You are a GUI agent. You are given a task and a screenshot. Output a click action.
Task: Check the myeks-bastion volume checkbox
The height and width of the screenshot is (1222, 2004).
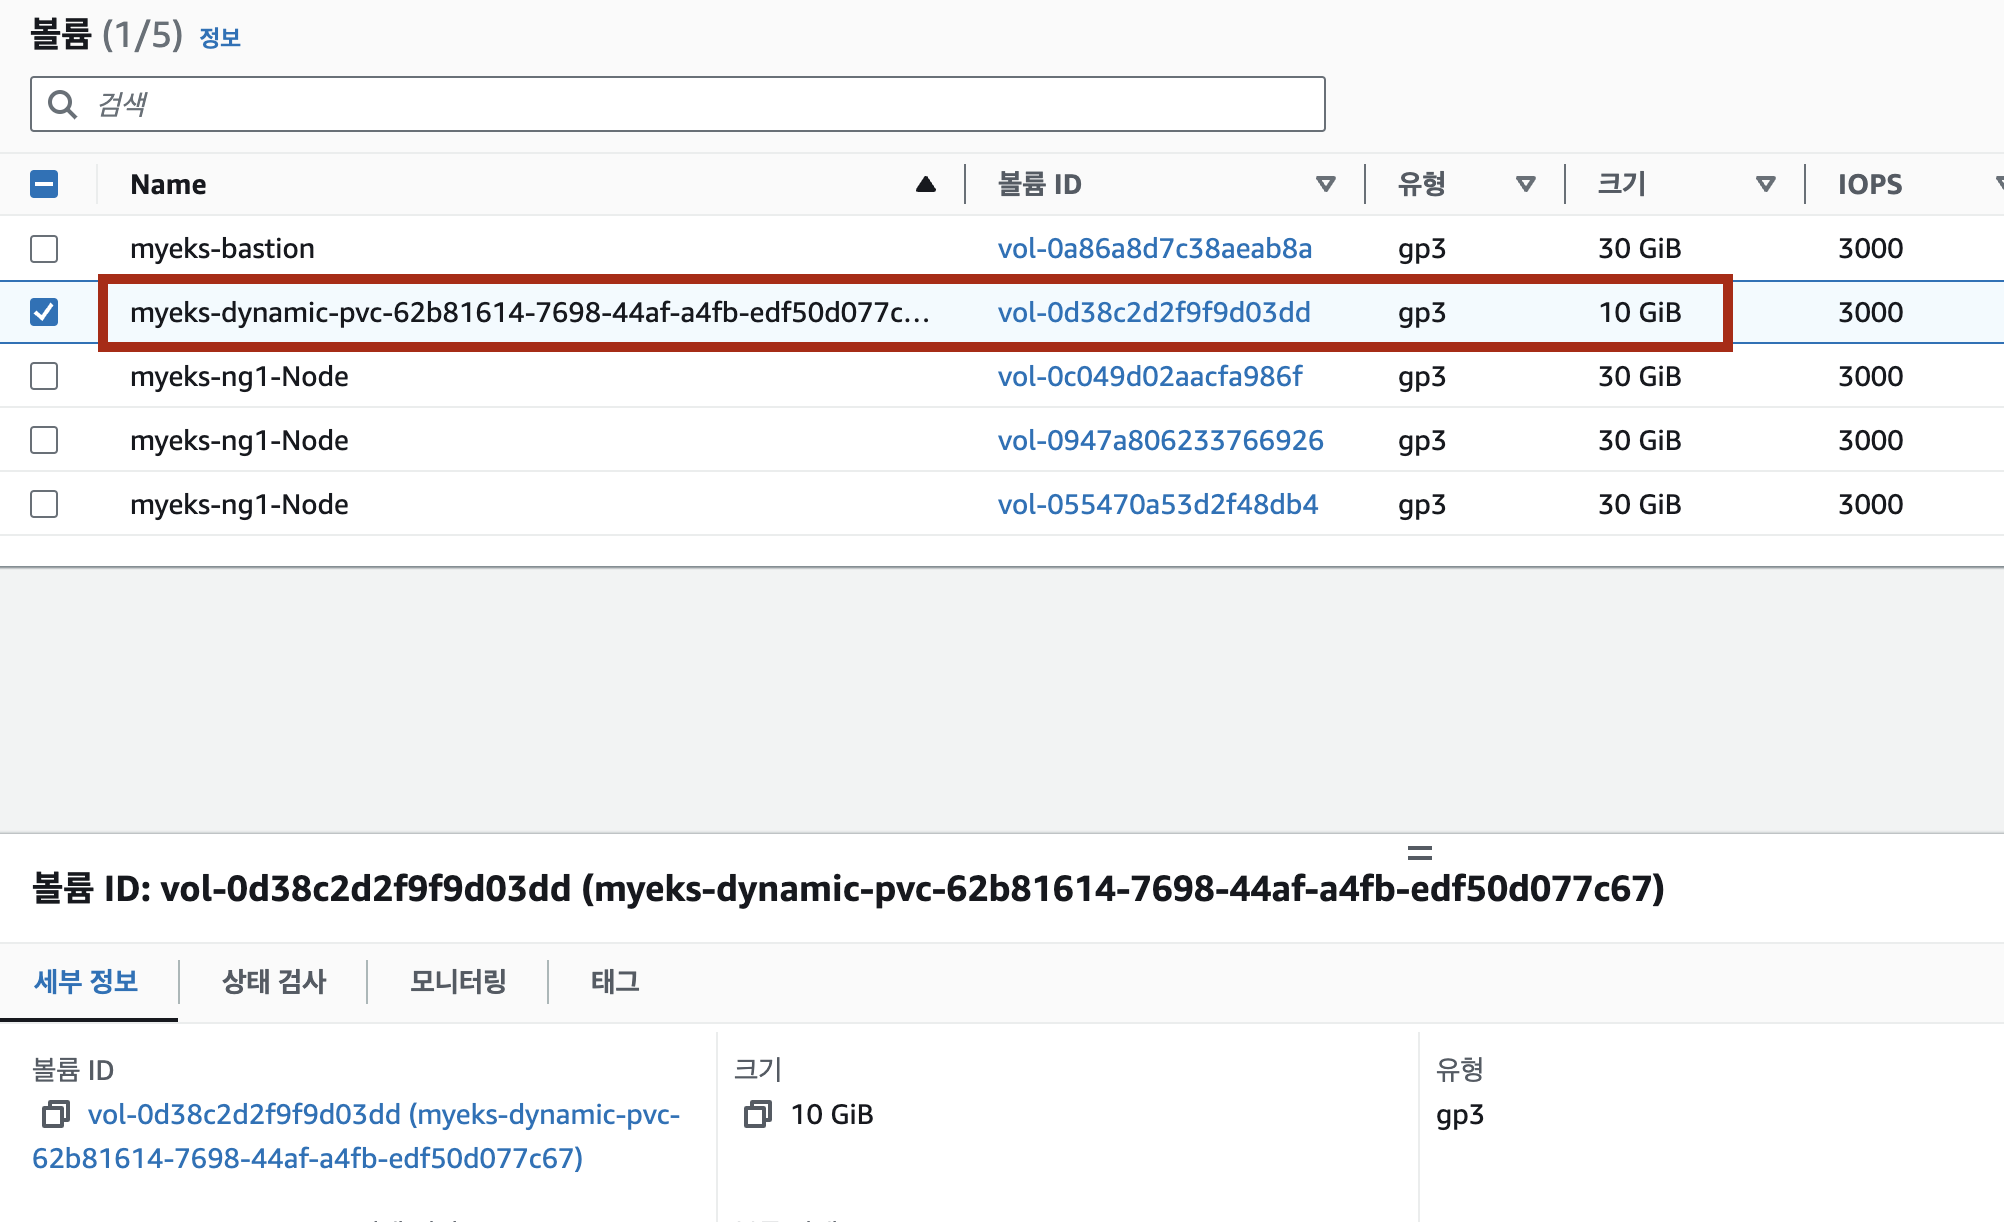click(44, 248)
